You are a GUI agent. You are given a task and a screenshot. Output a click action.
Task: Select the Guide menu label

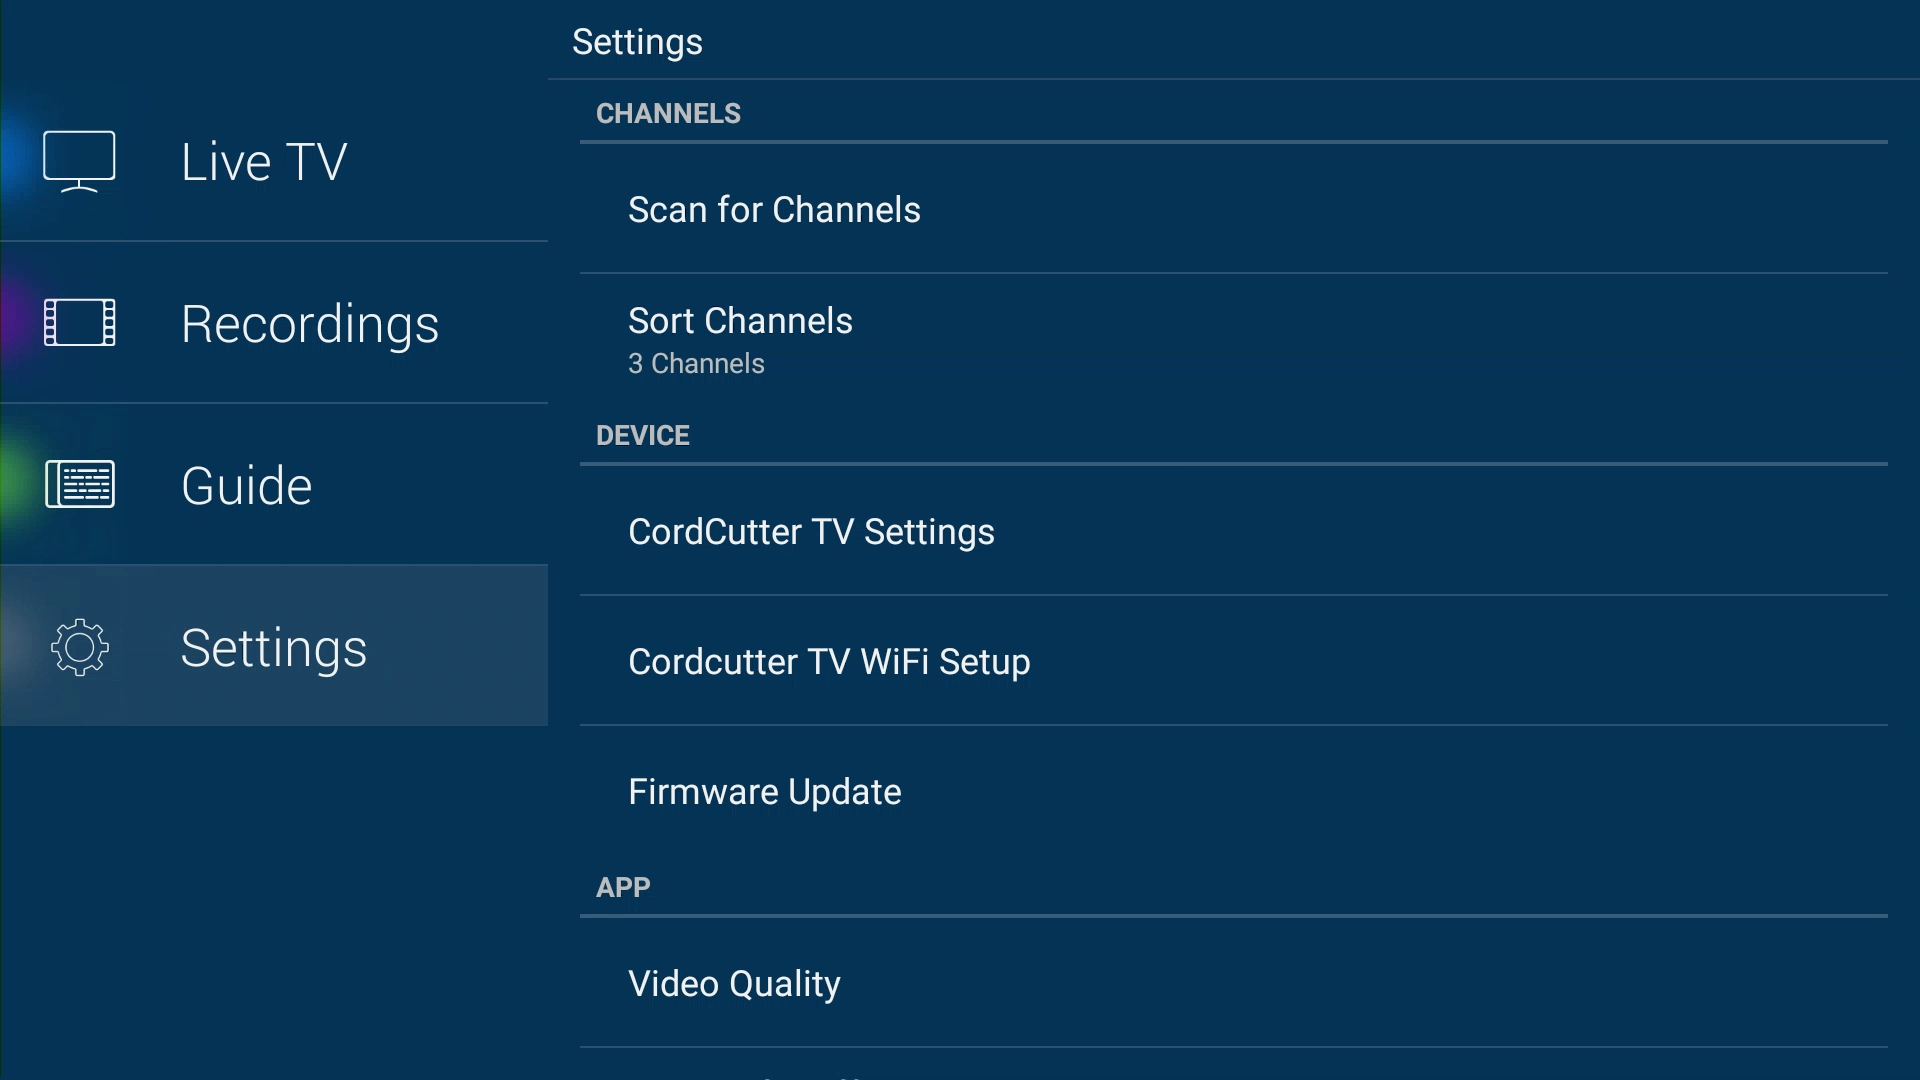click(x=246, y=486)
